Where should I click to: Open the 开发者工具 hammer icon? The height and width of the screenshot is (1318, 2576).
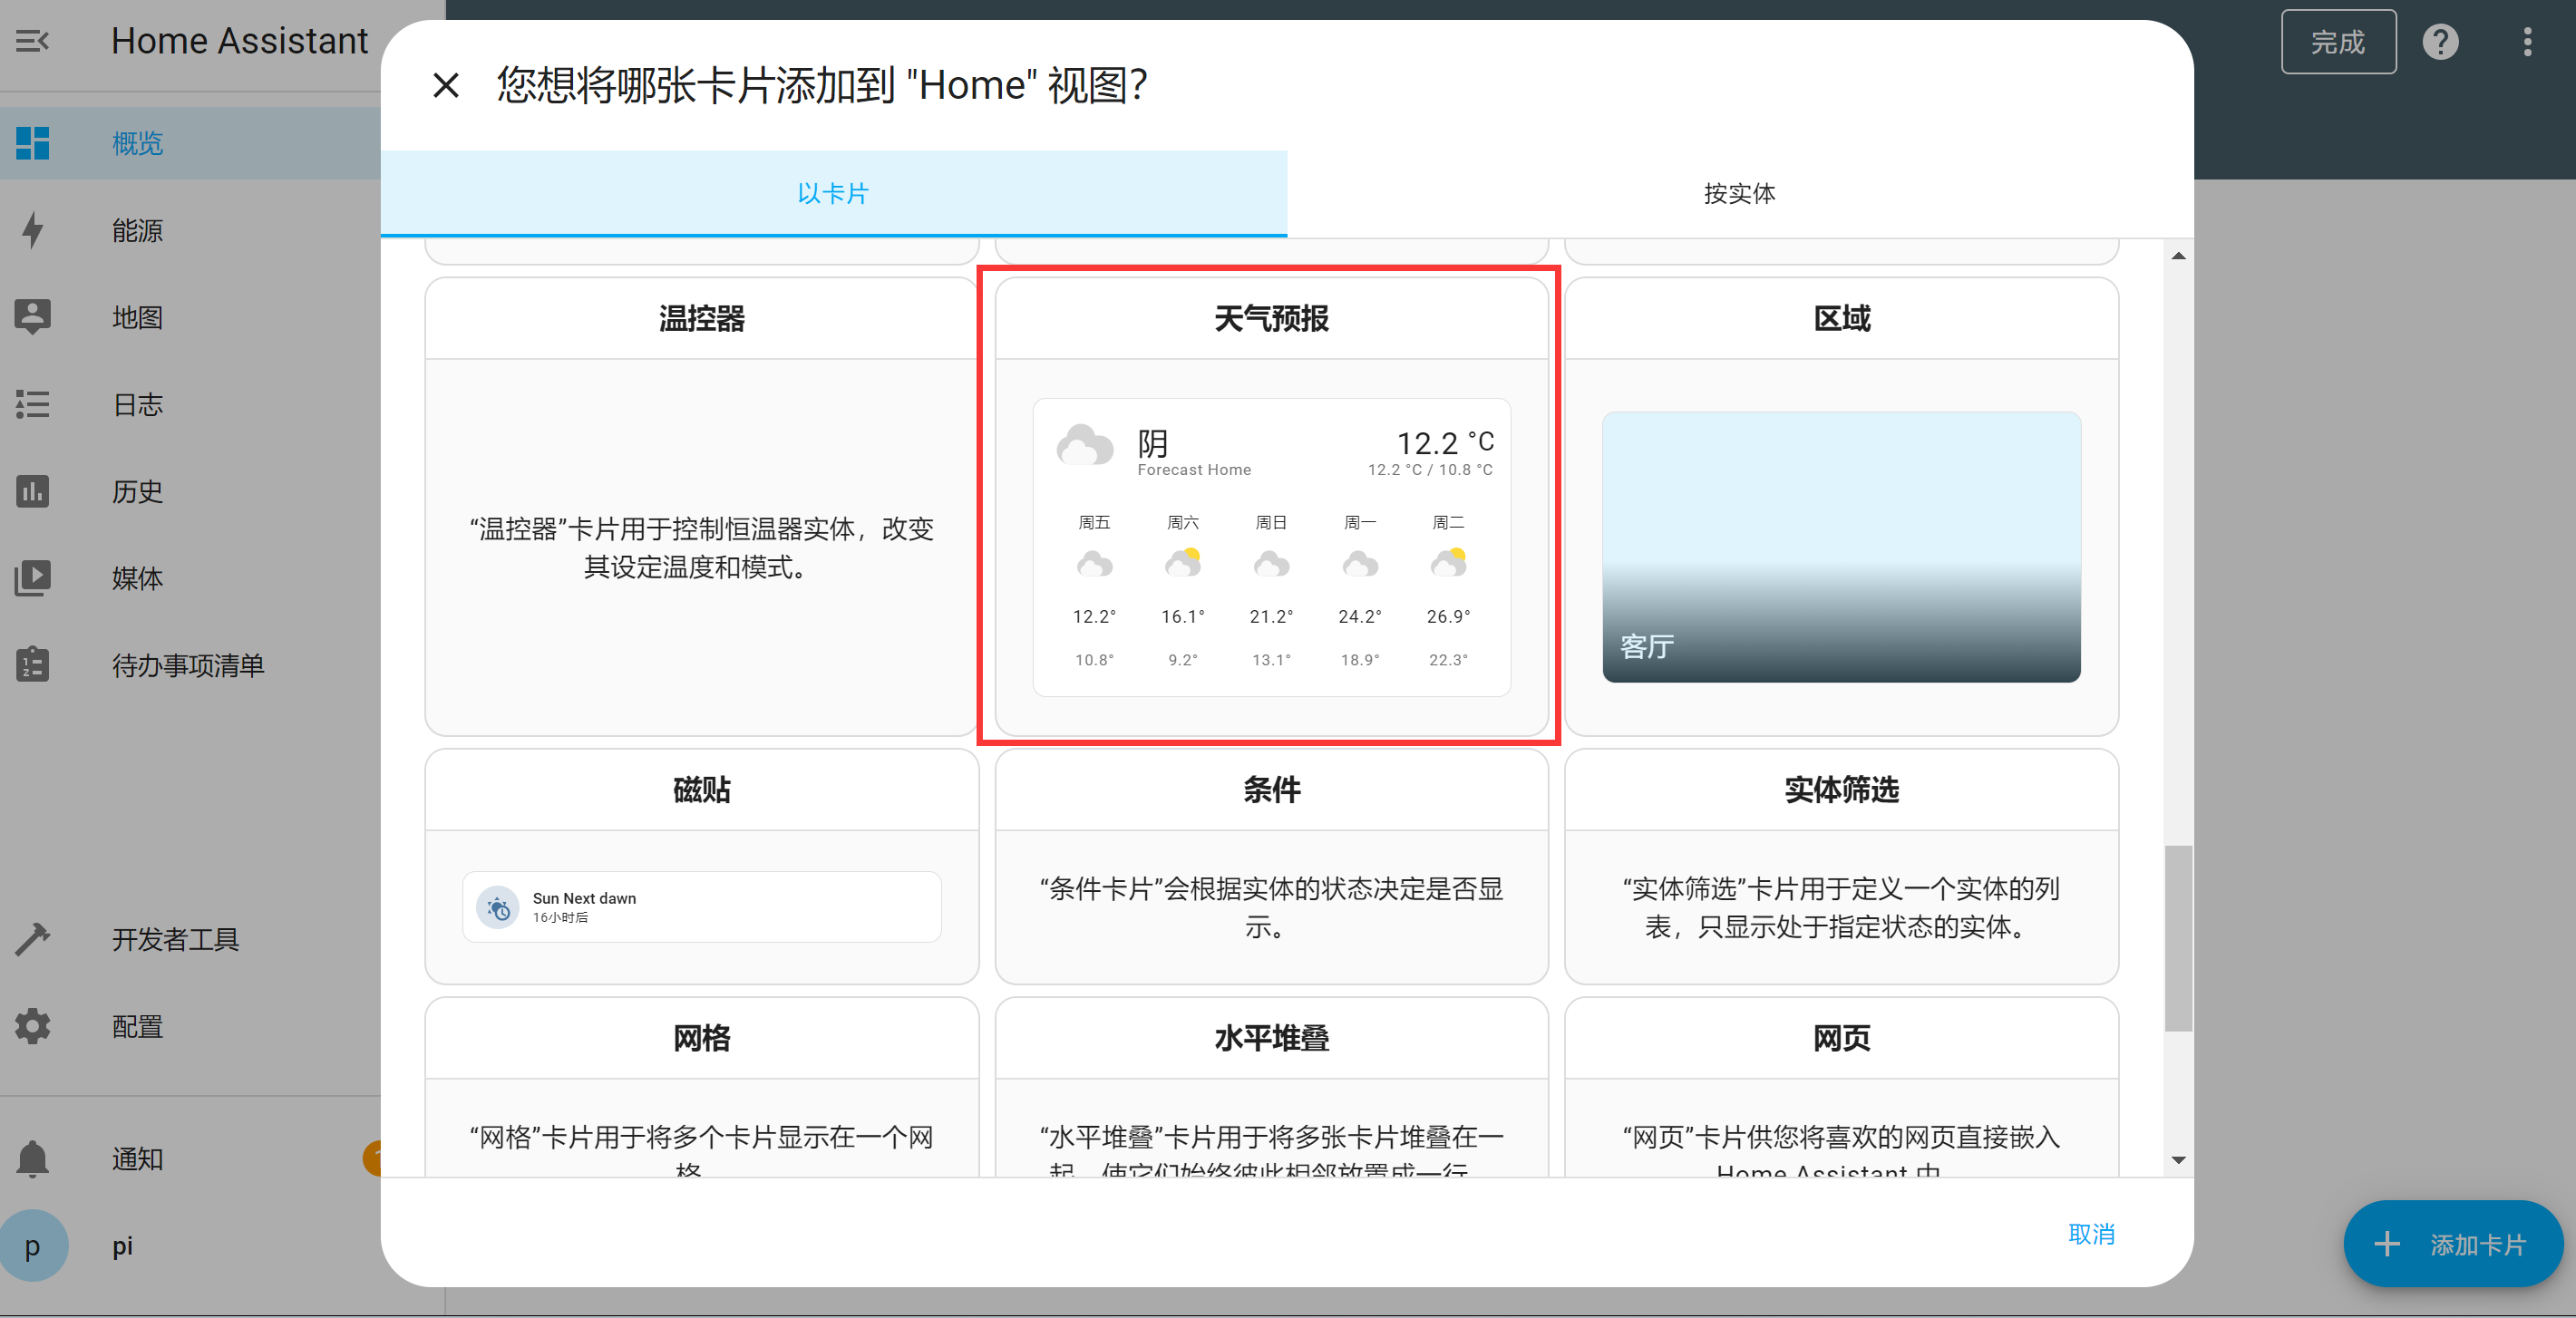pyautogui.click(x=32, y=939)
